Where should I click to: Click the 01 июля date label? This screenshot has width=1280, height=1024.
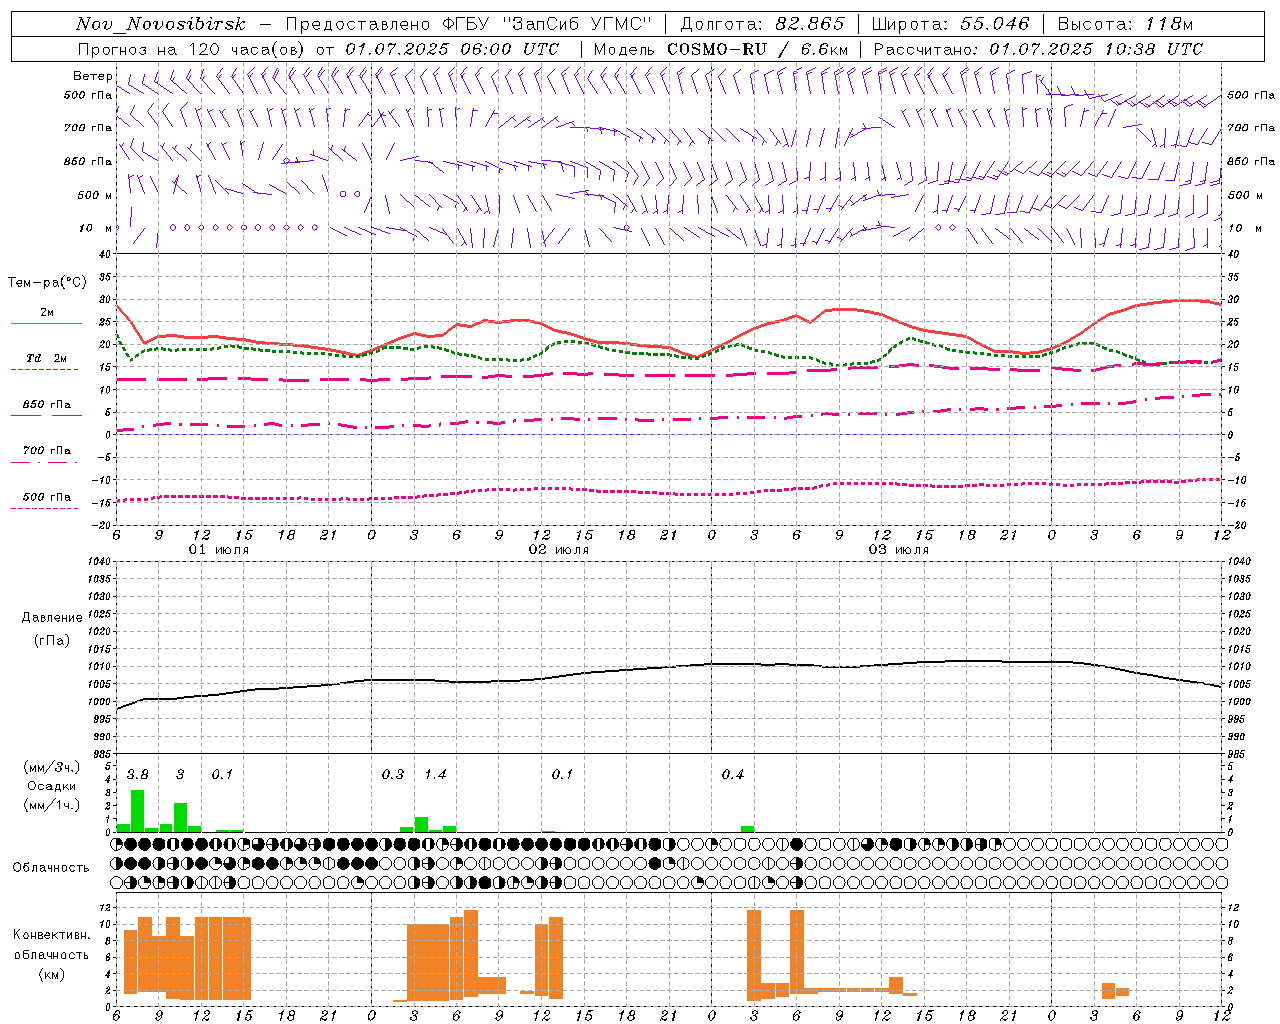pos(219,550)
